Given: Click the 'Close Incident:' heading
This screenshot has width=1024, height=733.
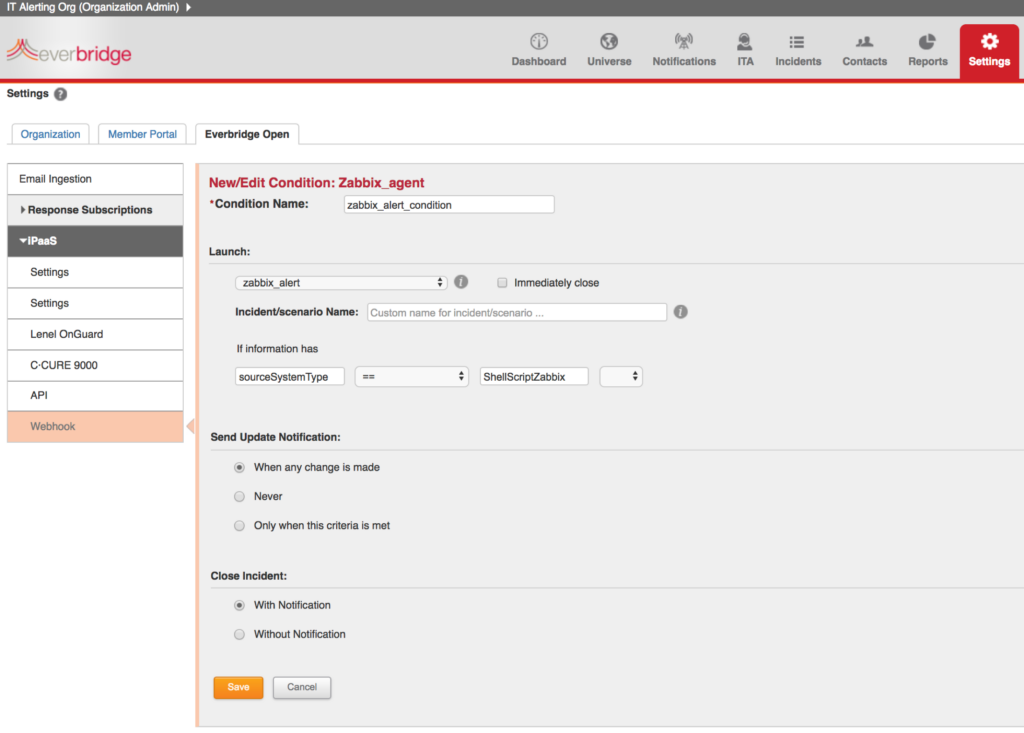Looking at the screenshot, I should [x=248, y=576].
